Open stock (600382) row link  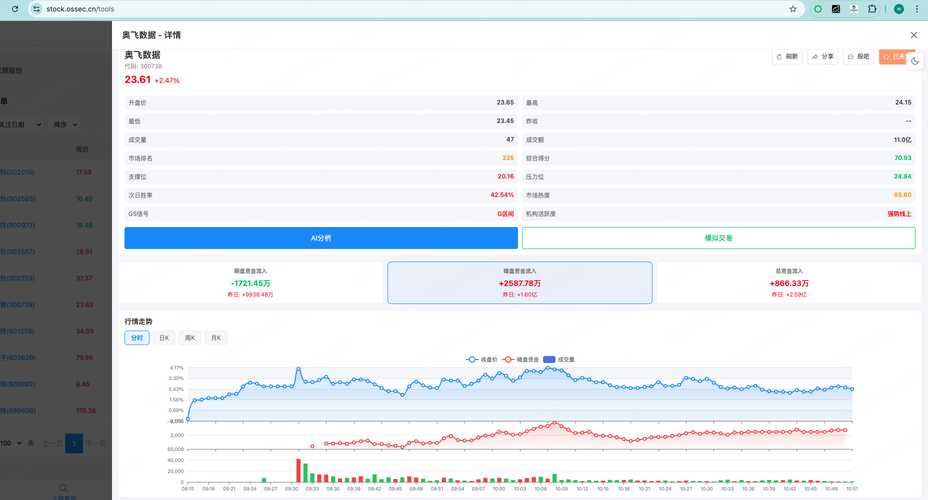tap(17, 384)
